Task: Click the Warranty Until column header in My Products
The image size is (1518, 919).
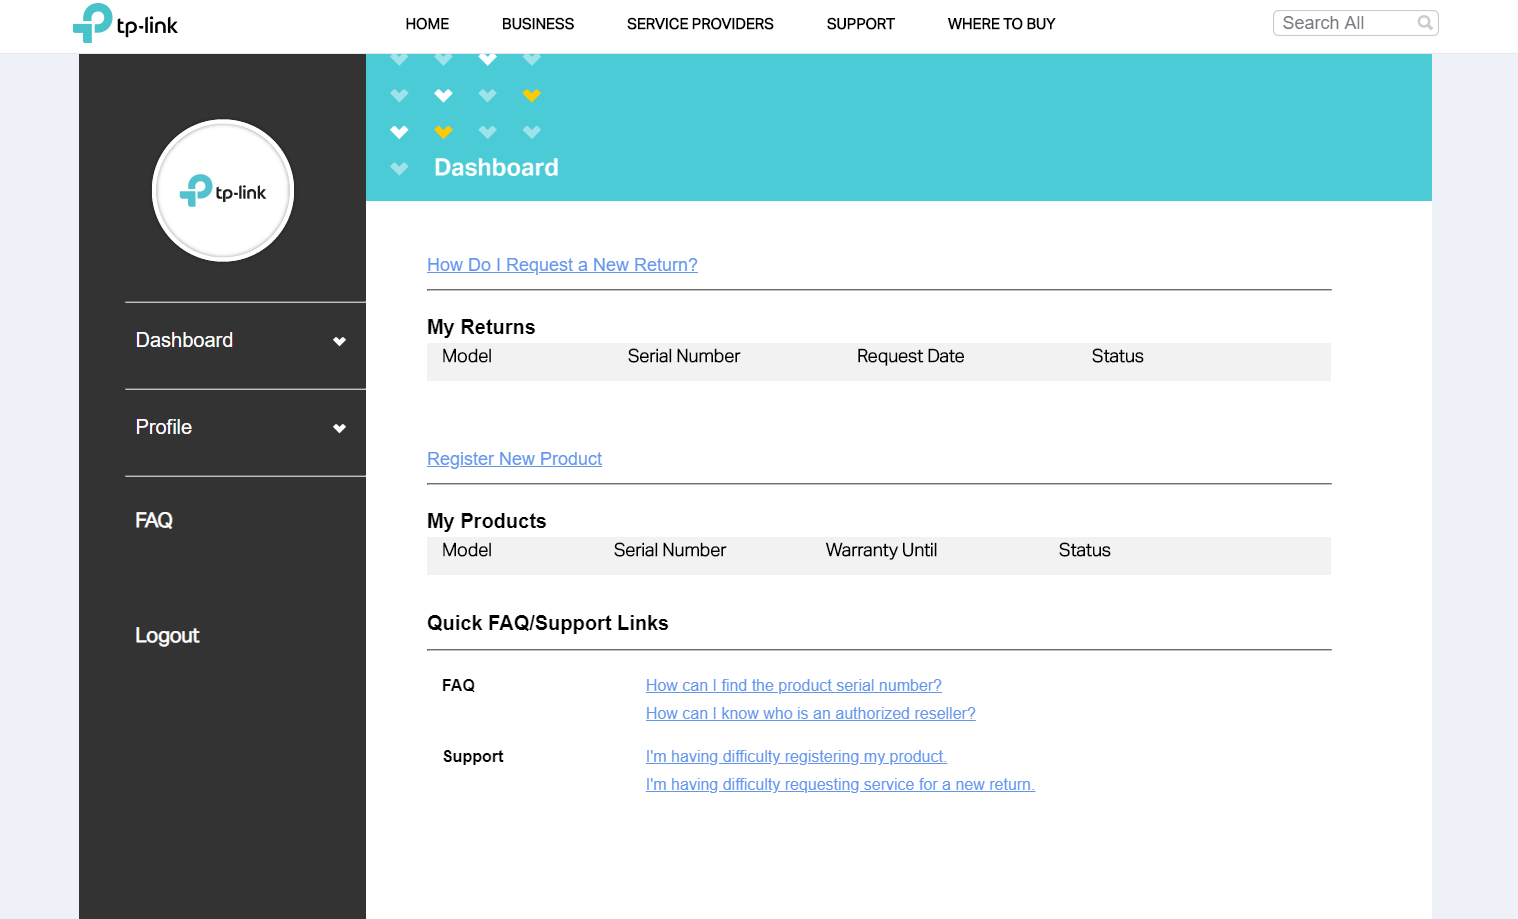Action: click(882, 550)
